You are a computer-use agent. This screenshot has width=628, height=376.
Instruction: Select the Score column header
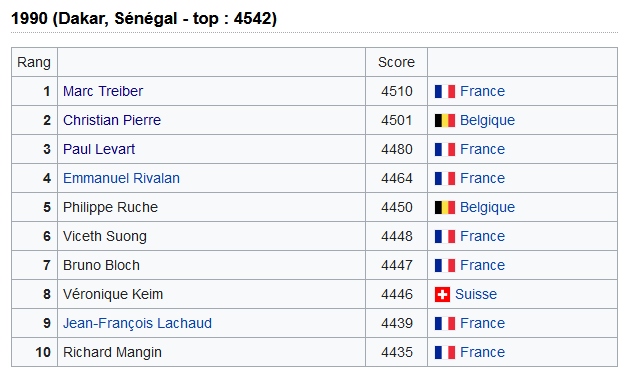point(397,62)
